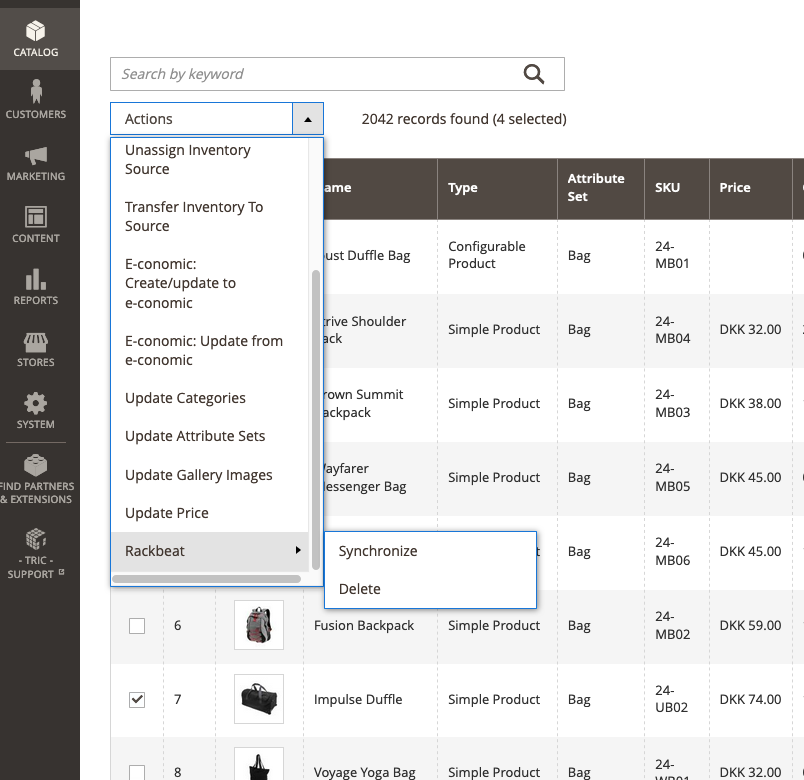Check the Fusion Backpack row checkbox
The height and width of the screenshot is (780, 804).
(137, 626)
